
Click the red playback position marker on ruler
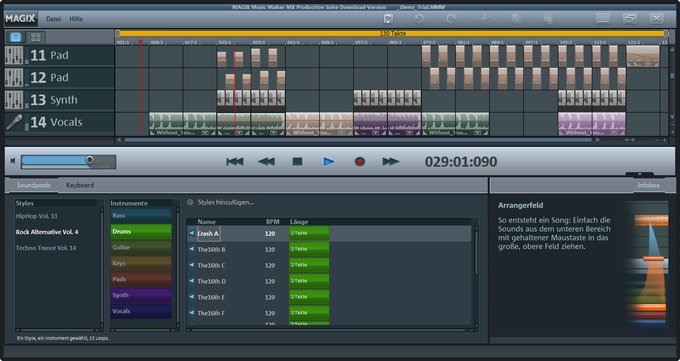(x=141, y=42)
